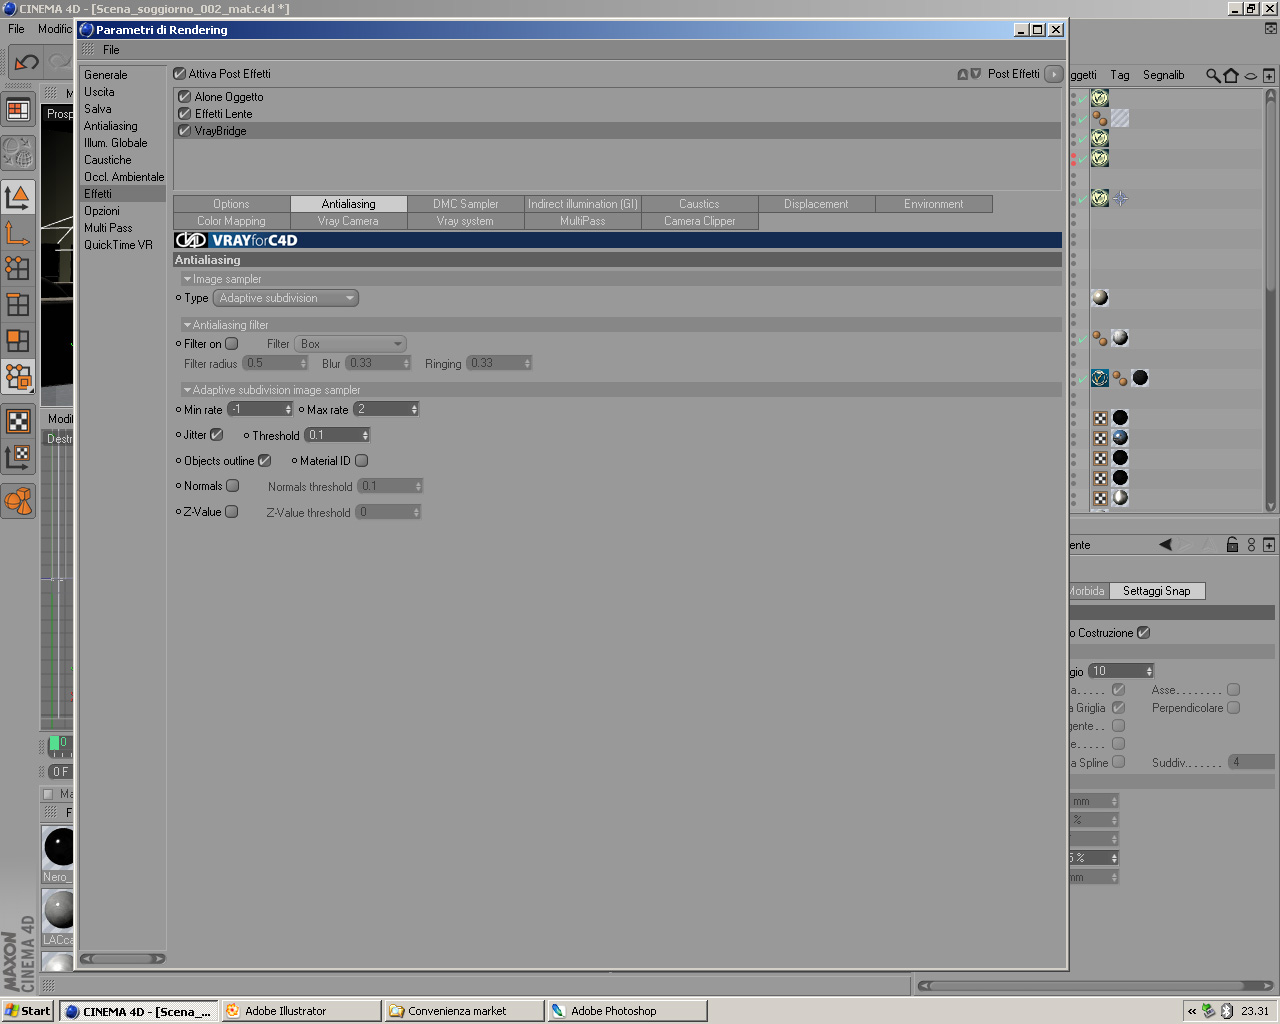The image size is (1280, 1024).
Task: Click the Max rate stepper arrows
Action: coord(415,409)
